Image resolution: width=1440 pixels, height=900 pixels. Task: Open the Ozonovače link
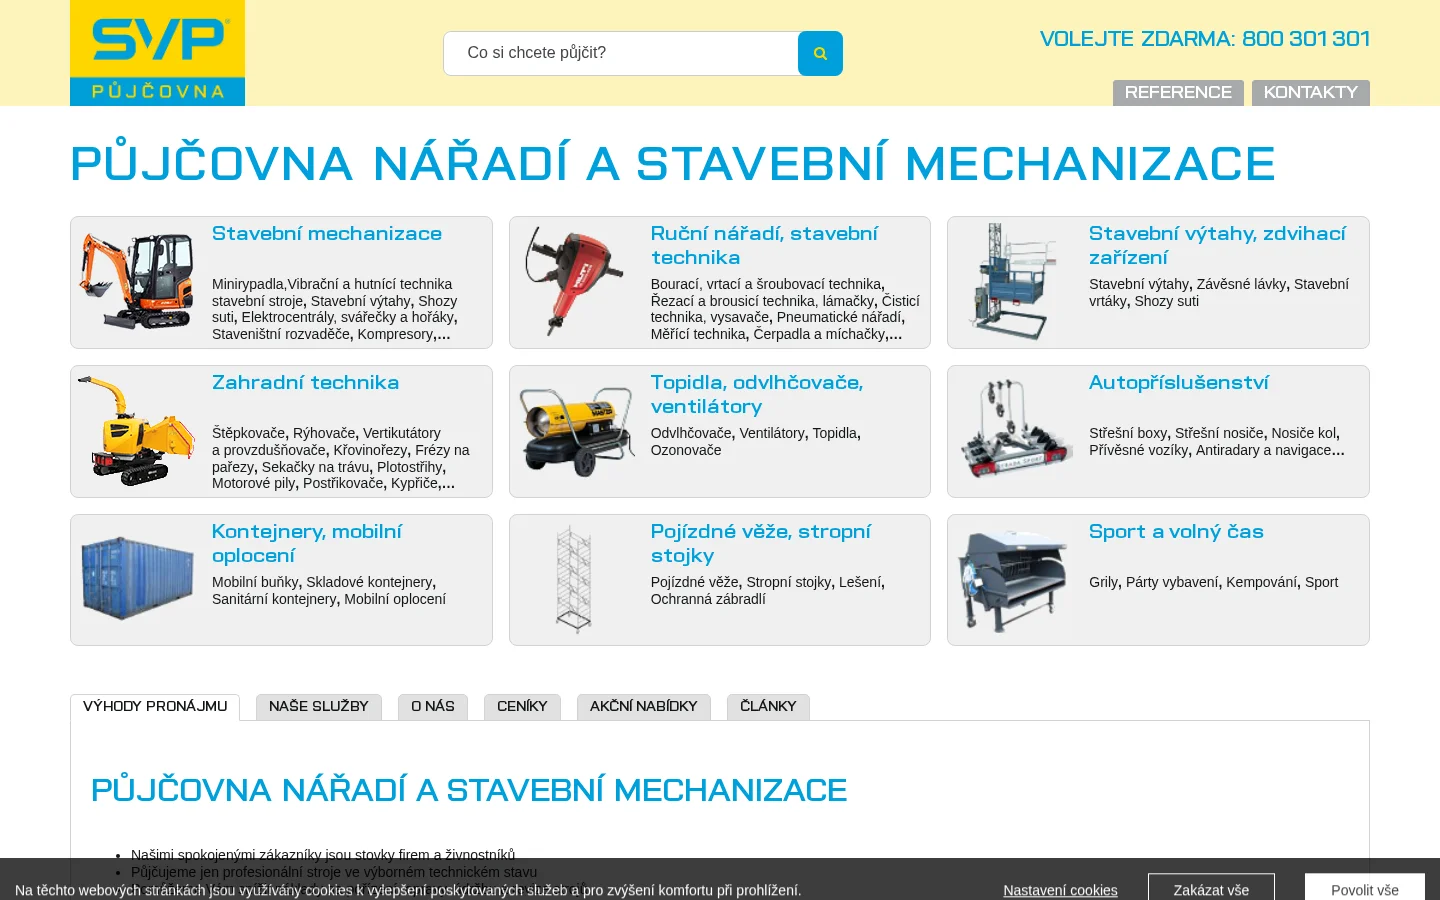[686, 450]
